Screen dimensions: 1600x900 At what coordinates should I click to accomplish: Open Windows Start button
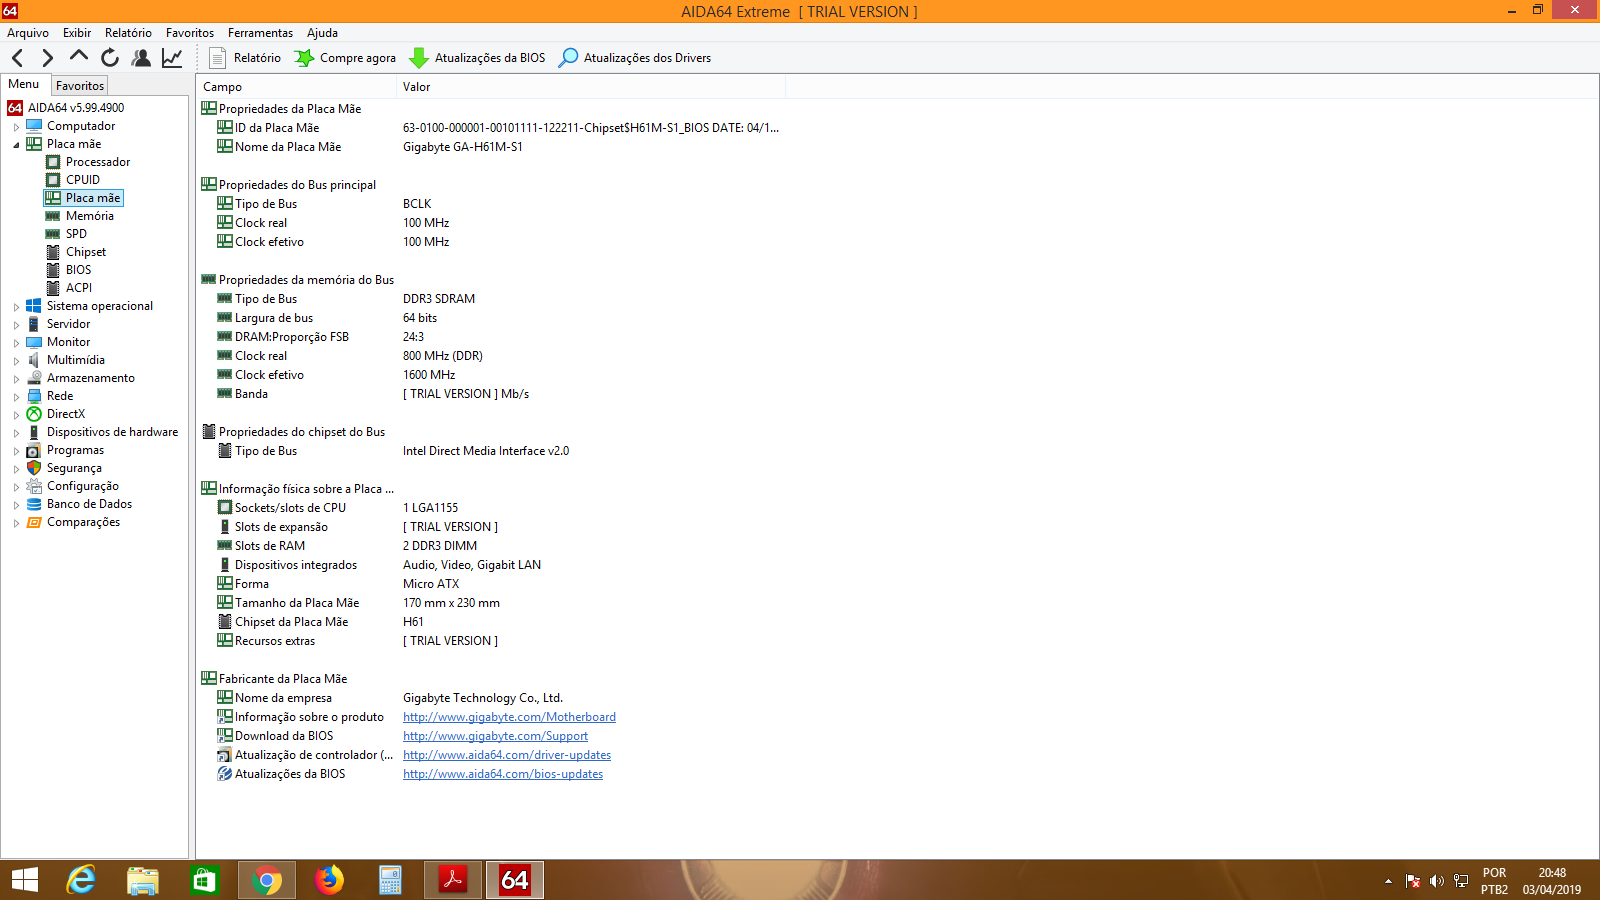pyautogui.click(x=24, y=880)
